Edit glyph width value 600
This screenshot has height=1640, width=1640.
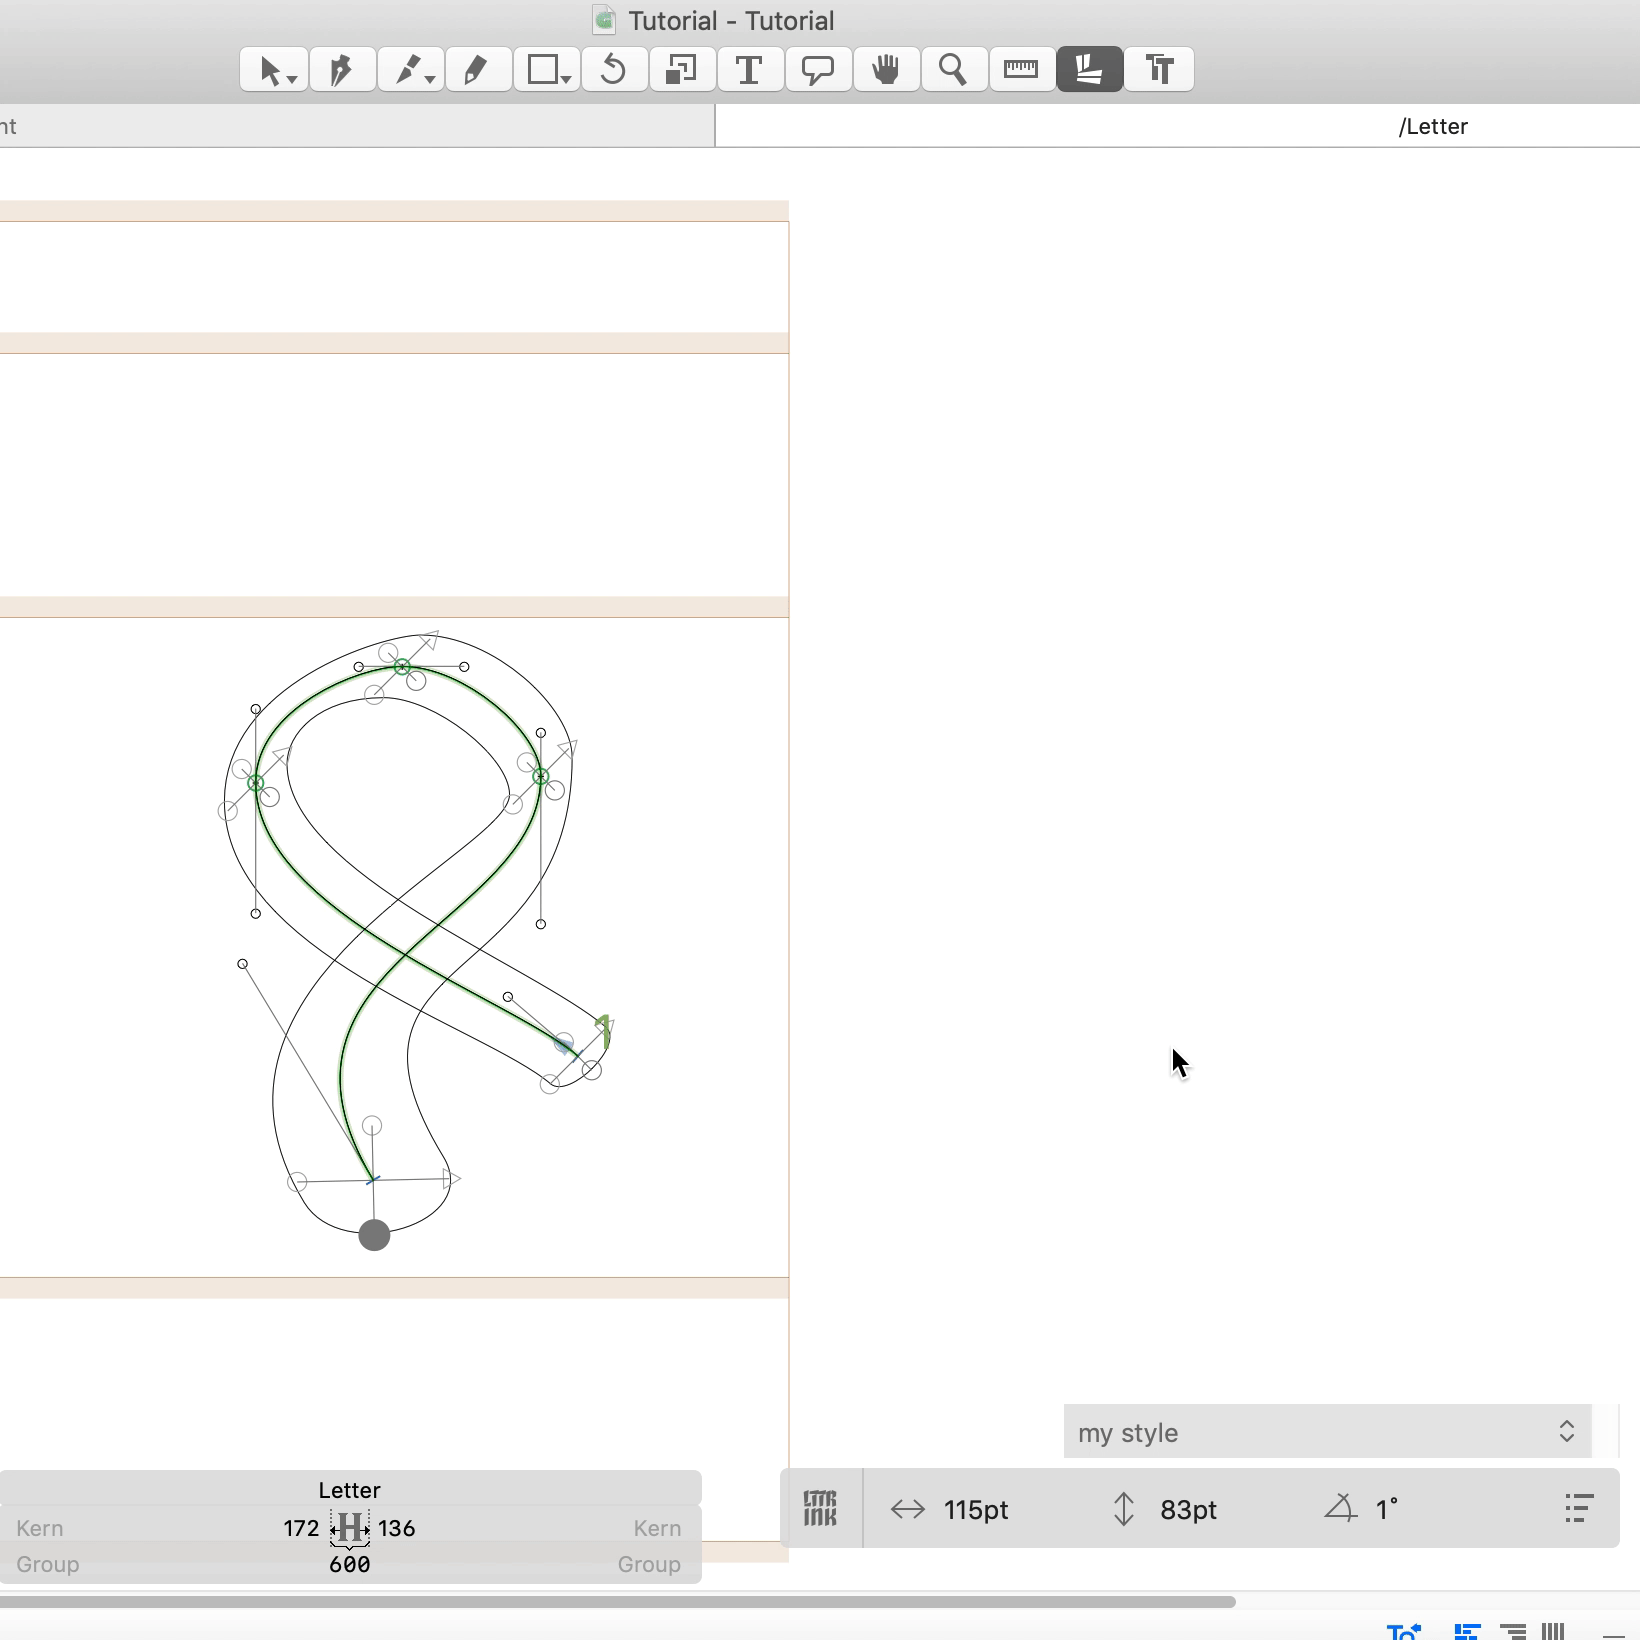point(350,1564)
